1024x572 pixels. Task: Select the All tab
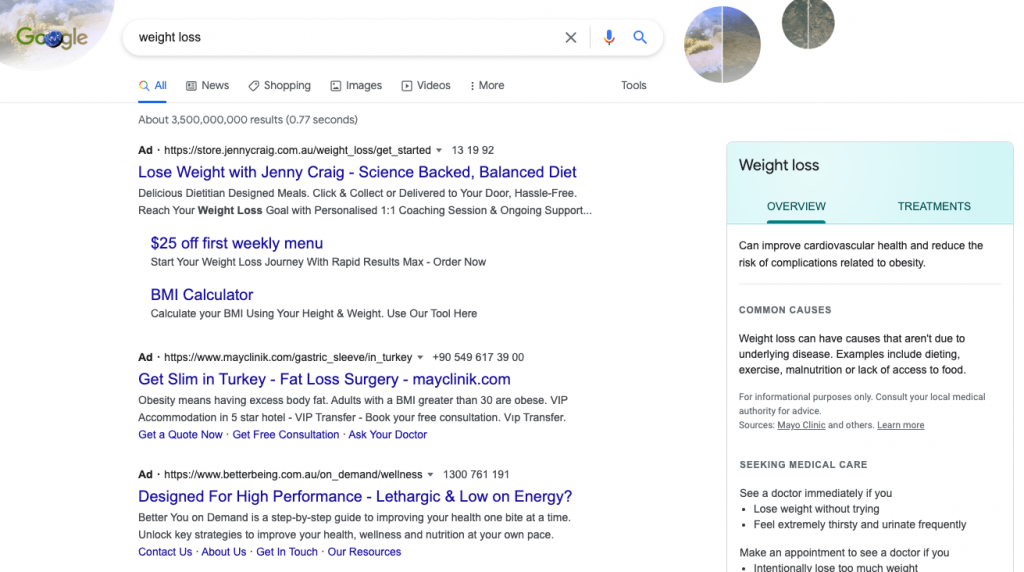click(152, 86)
